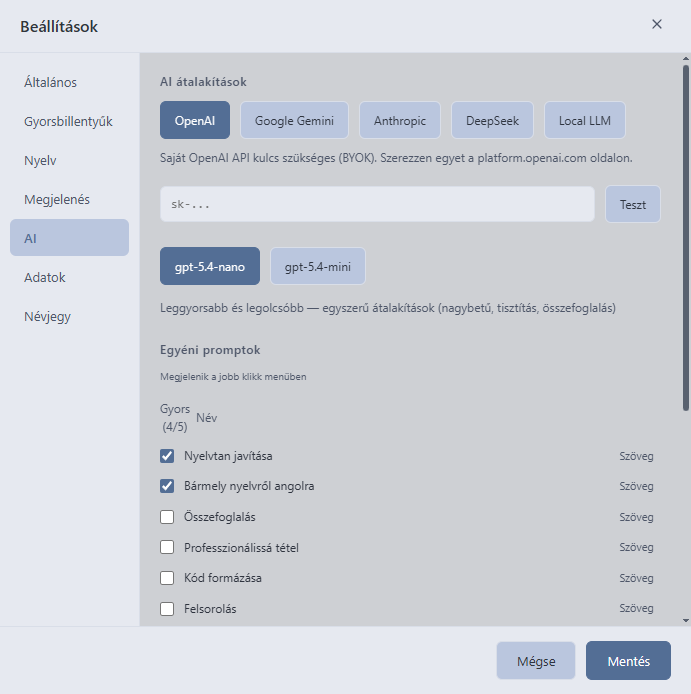
Task: Click the Összefoglalás prompt name
Action: pos(220,517)
